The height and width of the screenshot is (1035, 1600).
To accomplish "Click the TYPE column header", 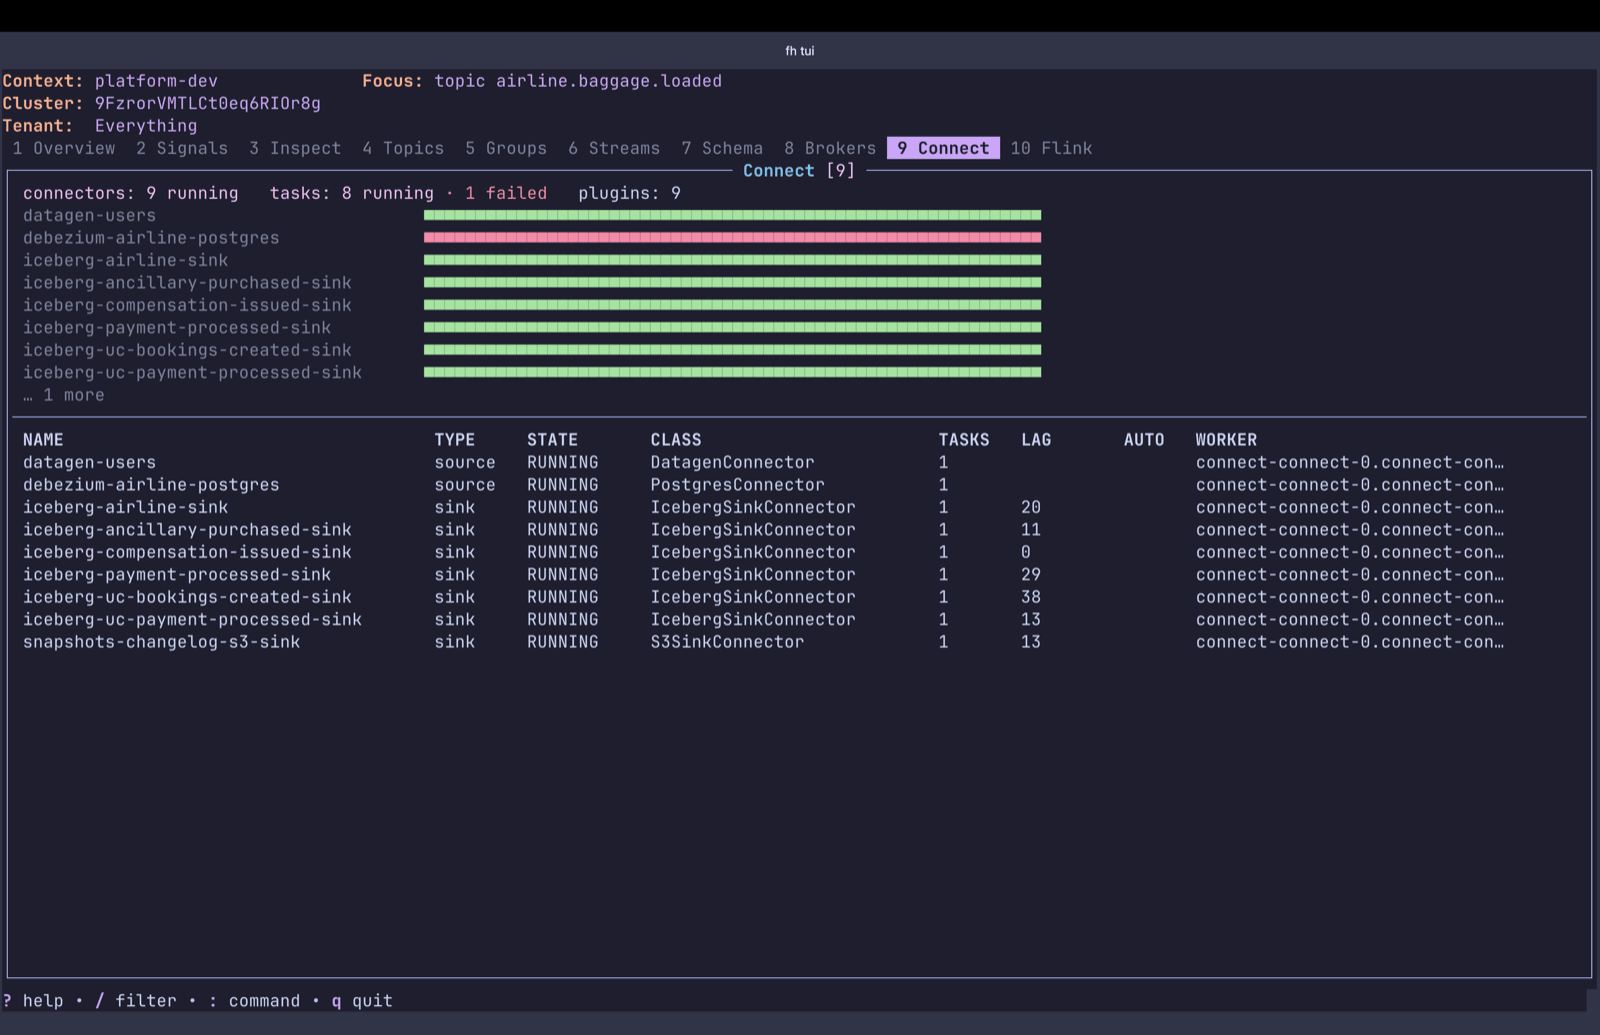I will [x=454, y=440].
